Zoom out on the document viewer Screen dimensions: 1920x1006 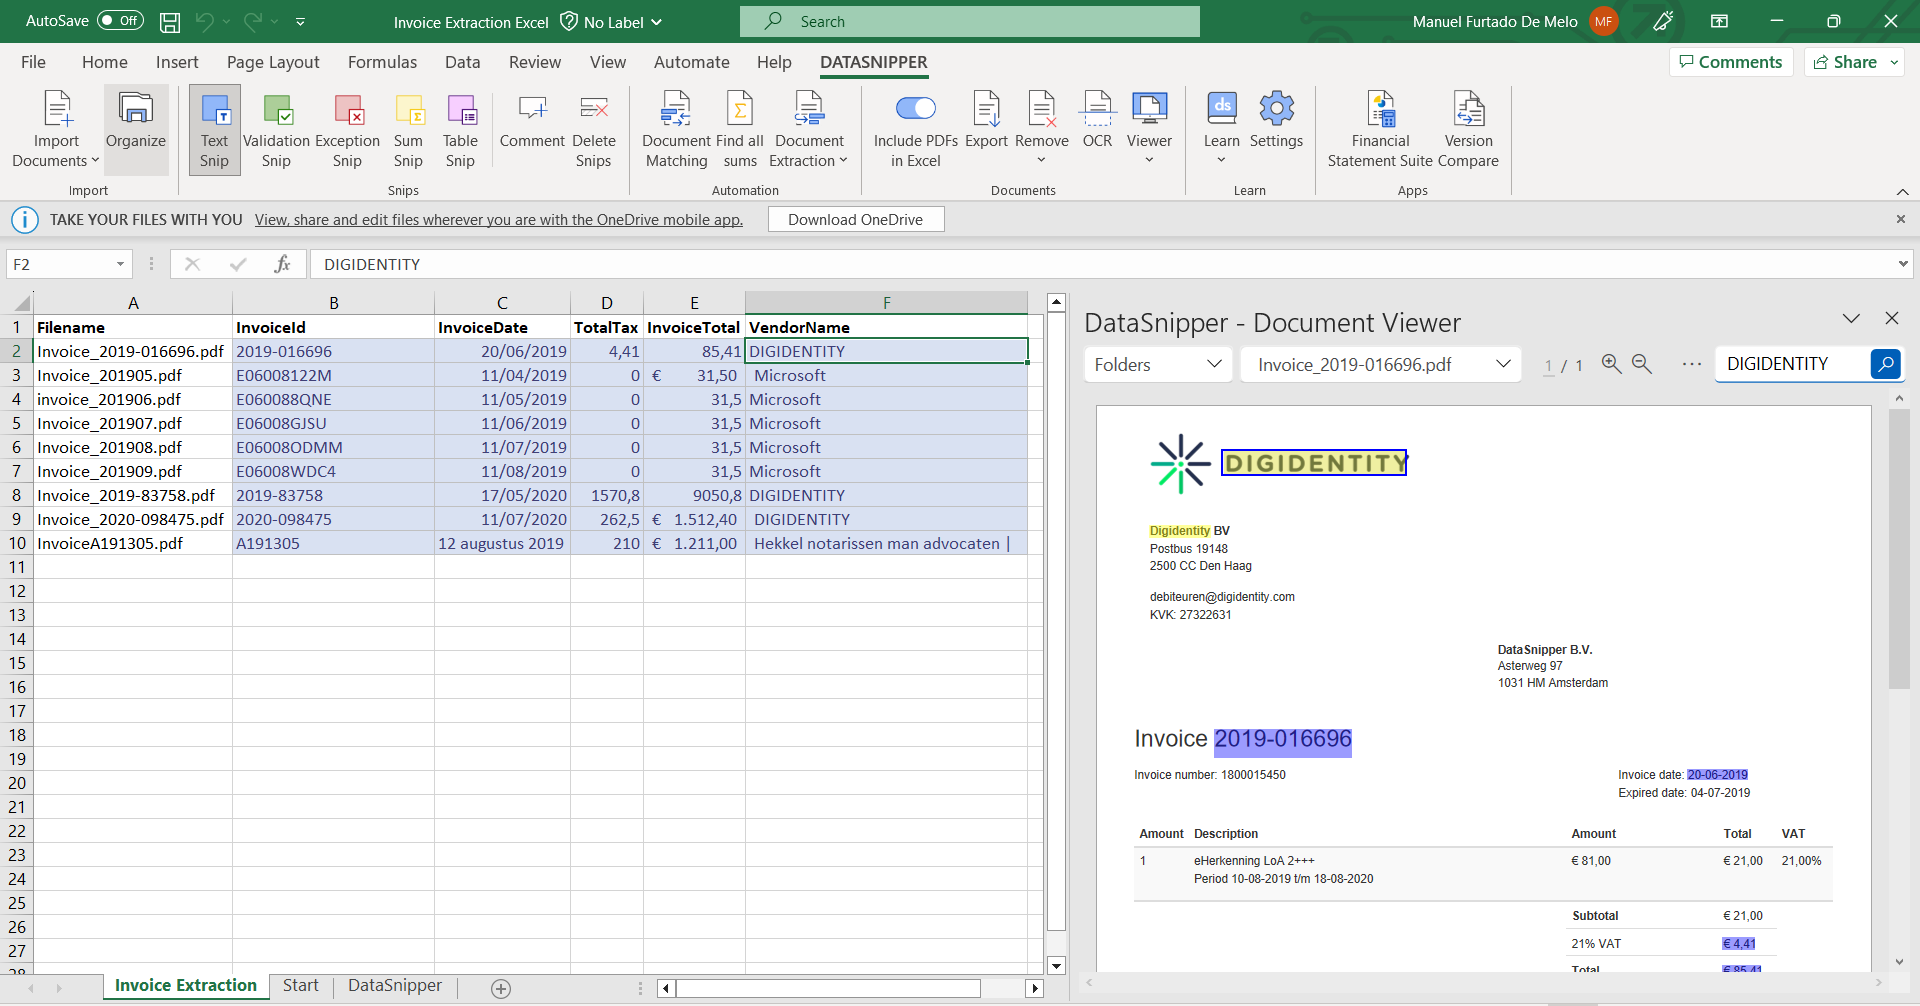point(1642,364)
